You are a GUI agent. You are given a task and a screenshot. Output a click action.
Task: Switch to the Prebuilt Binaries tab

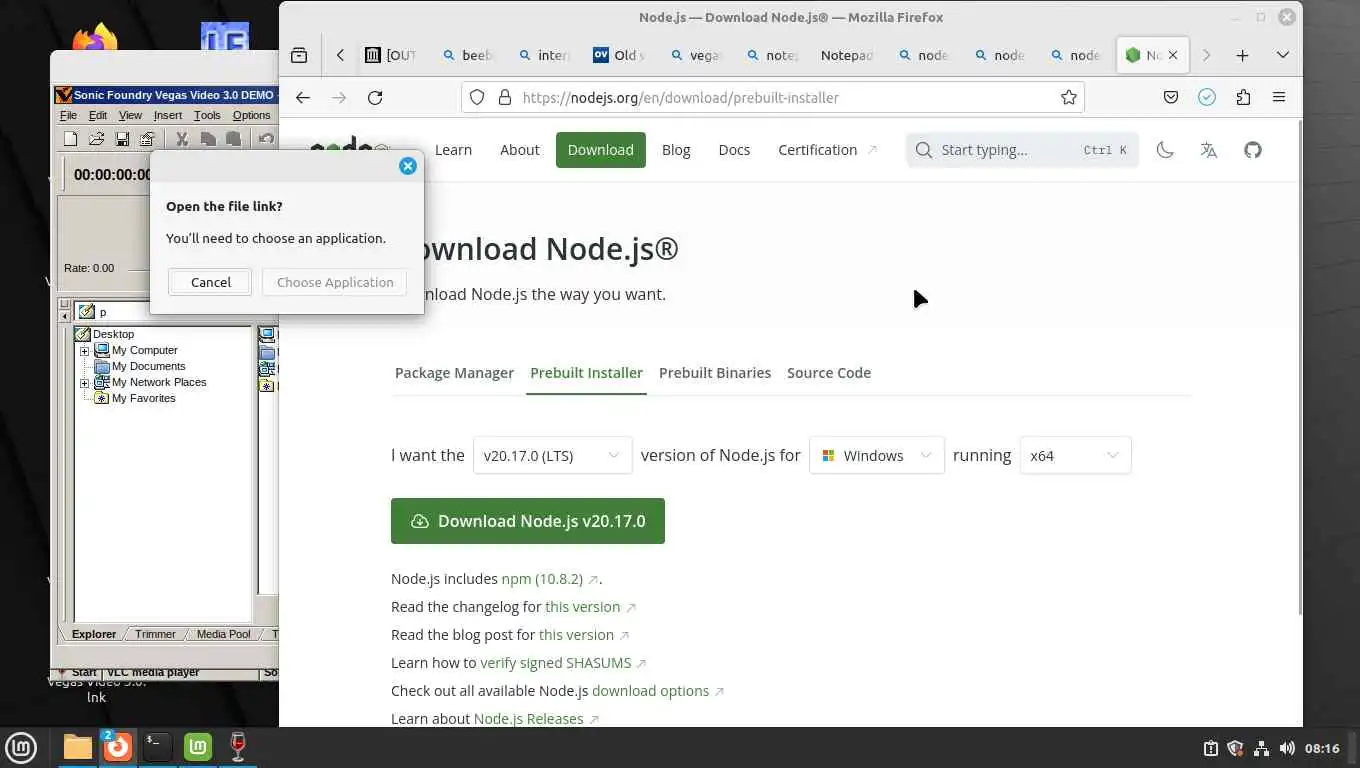click(715, 373)
